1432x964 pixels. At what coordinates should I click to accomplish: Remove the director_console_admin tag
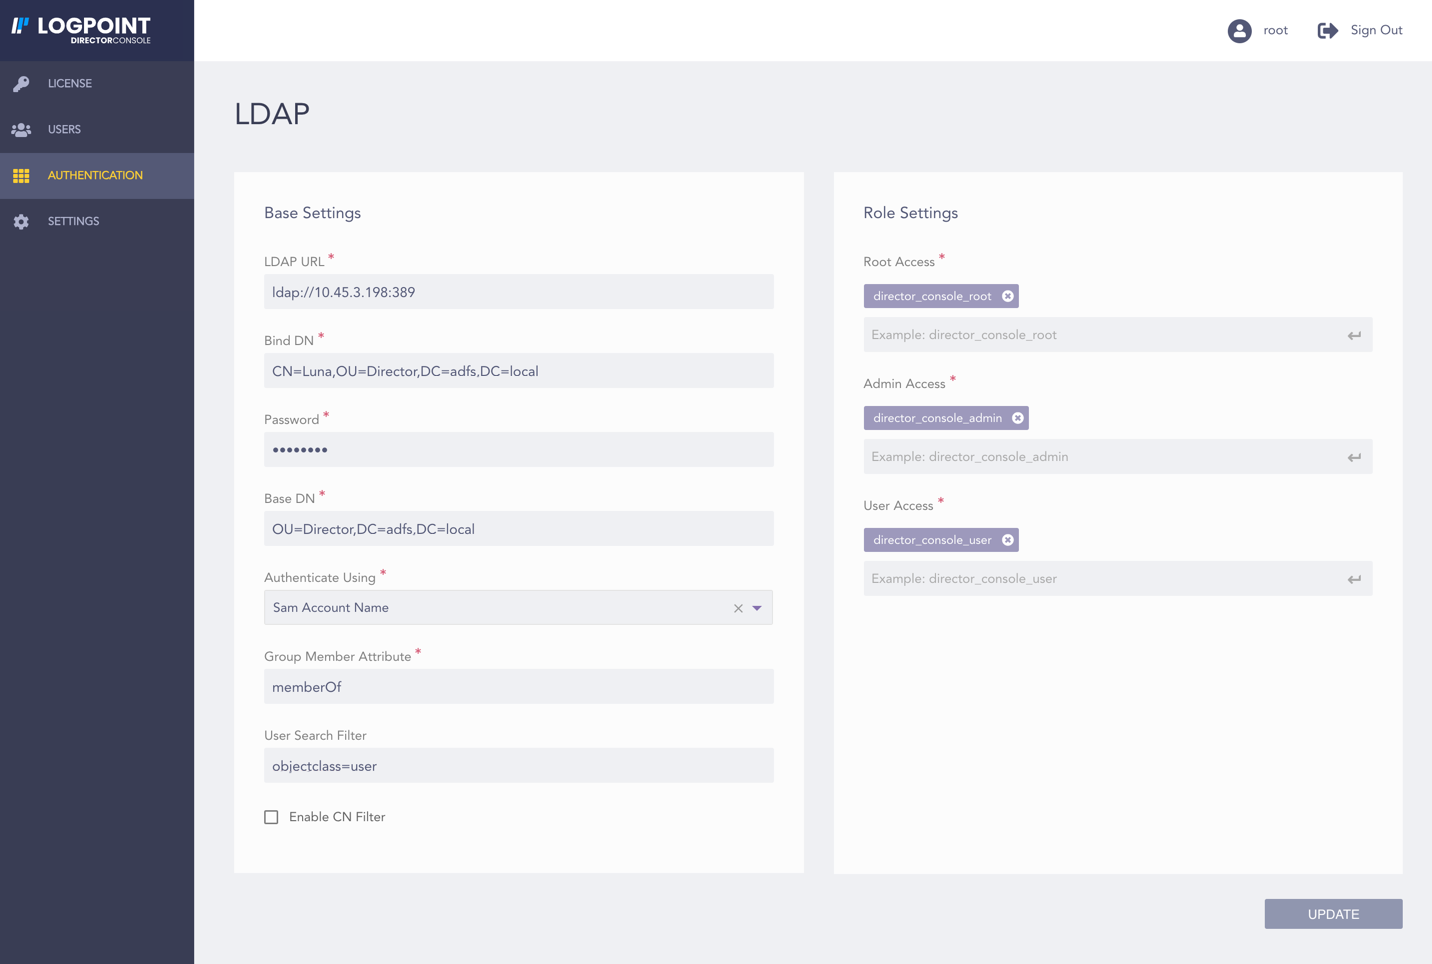tap(1017, 417)
